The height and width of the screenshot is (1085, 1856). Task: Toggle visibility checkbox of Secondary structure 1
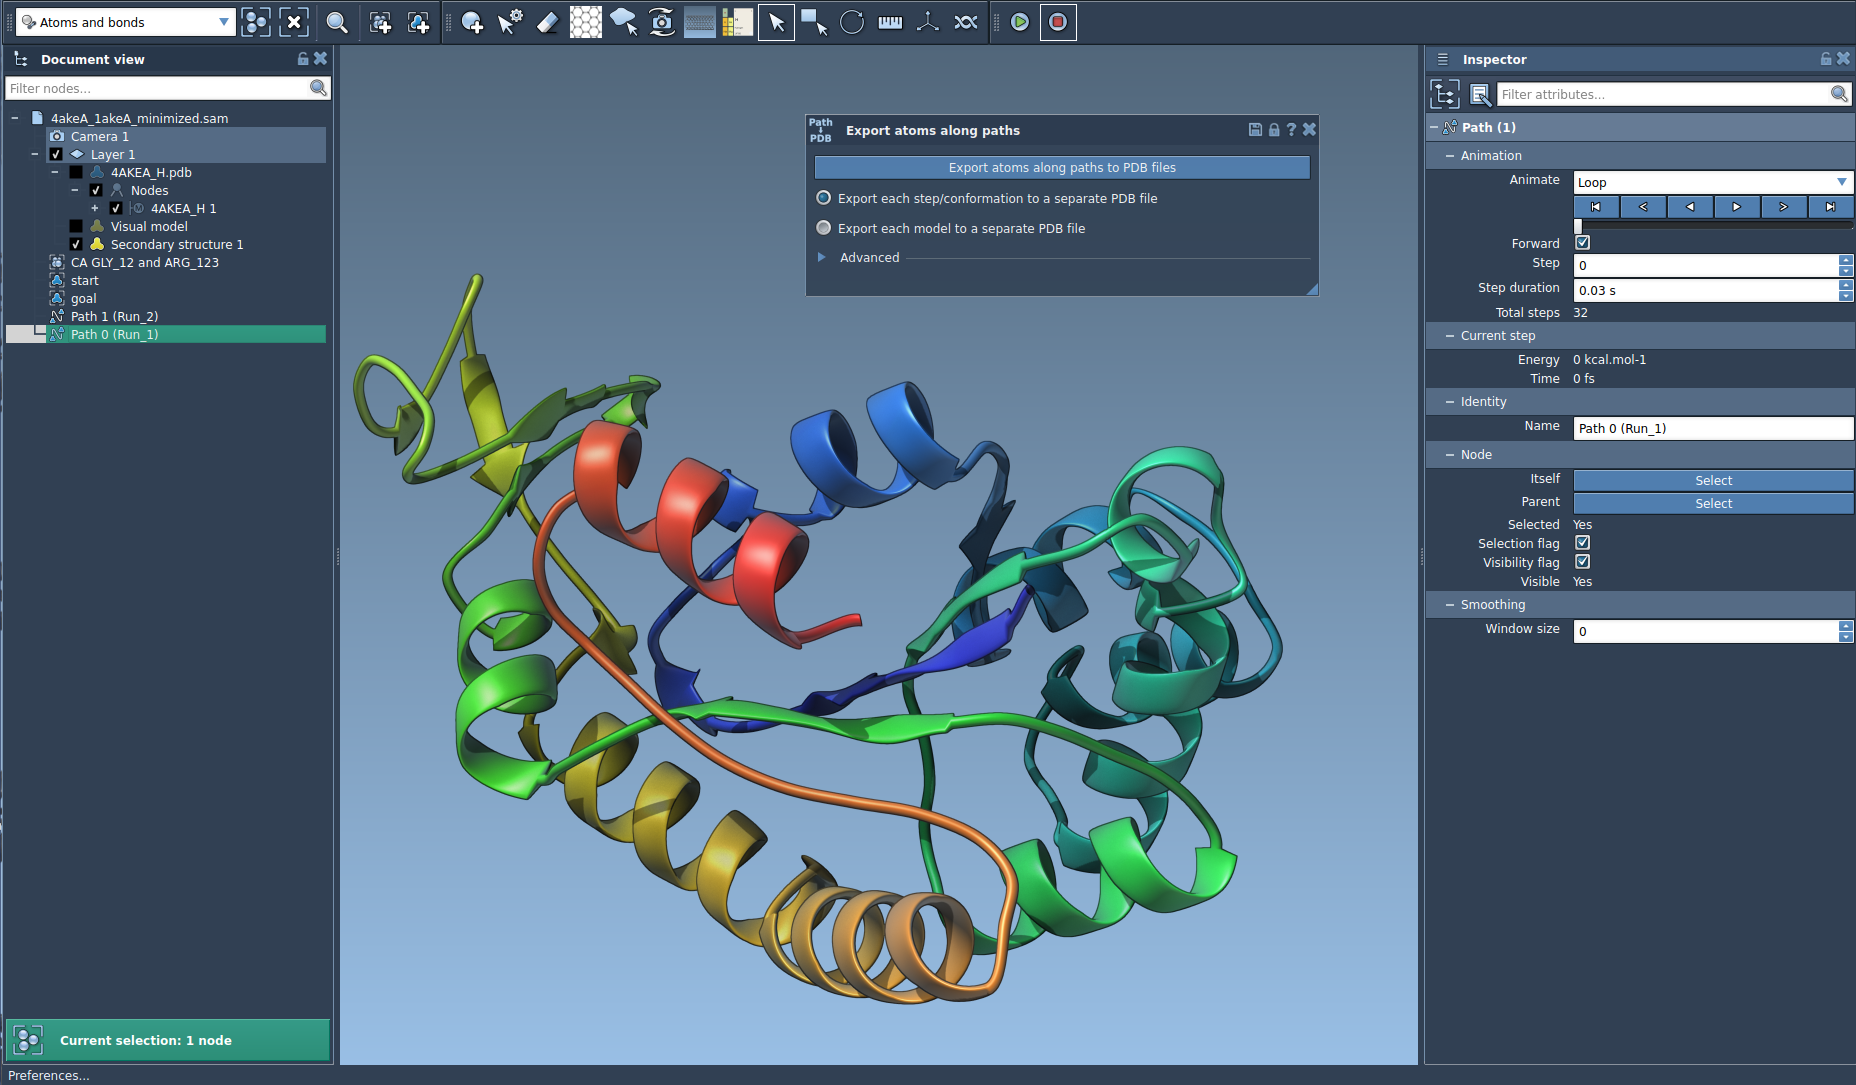(76, 245)
